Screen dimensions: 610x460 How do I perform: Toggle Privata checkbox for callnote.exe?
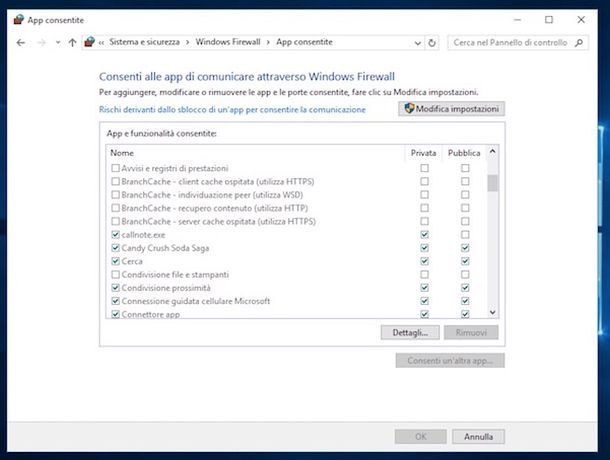point(424,235)
